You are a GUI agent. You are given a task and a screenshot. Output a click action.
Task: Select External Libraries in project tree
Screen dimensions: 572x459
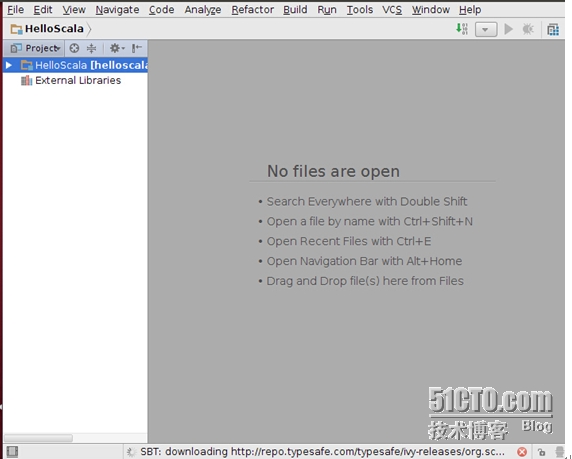click(x=78, y=80)
